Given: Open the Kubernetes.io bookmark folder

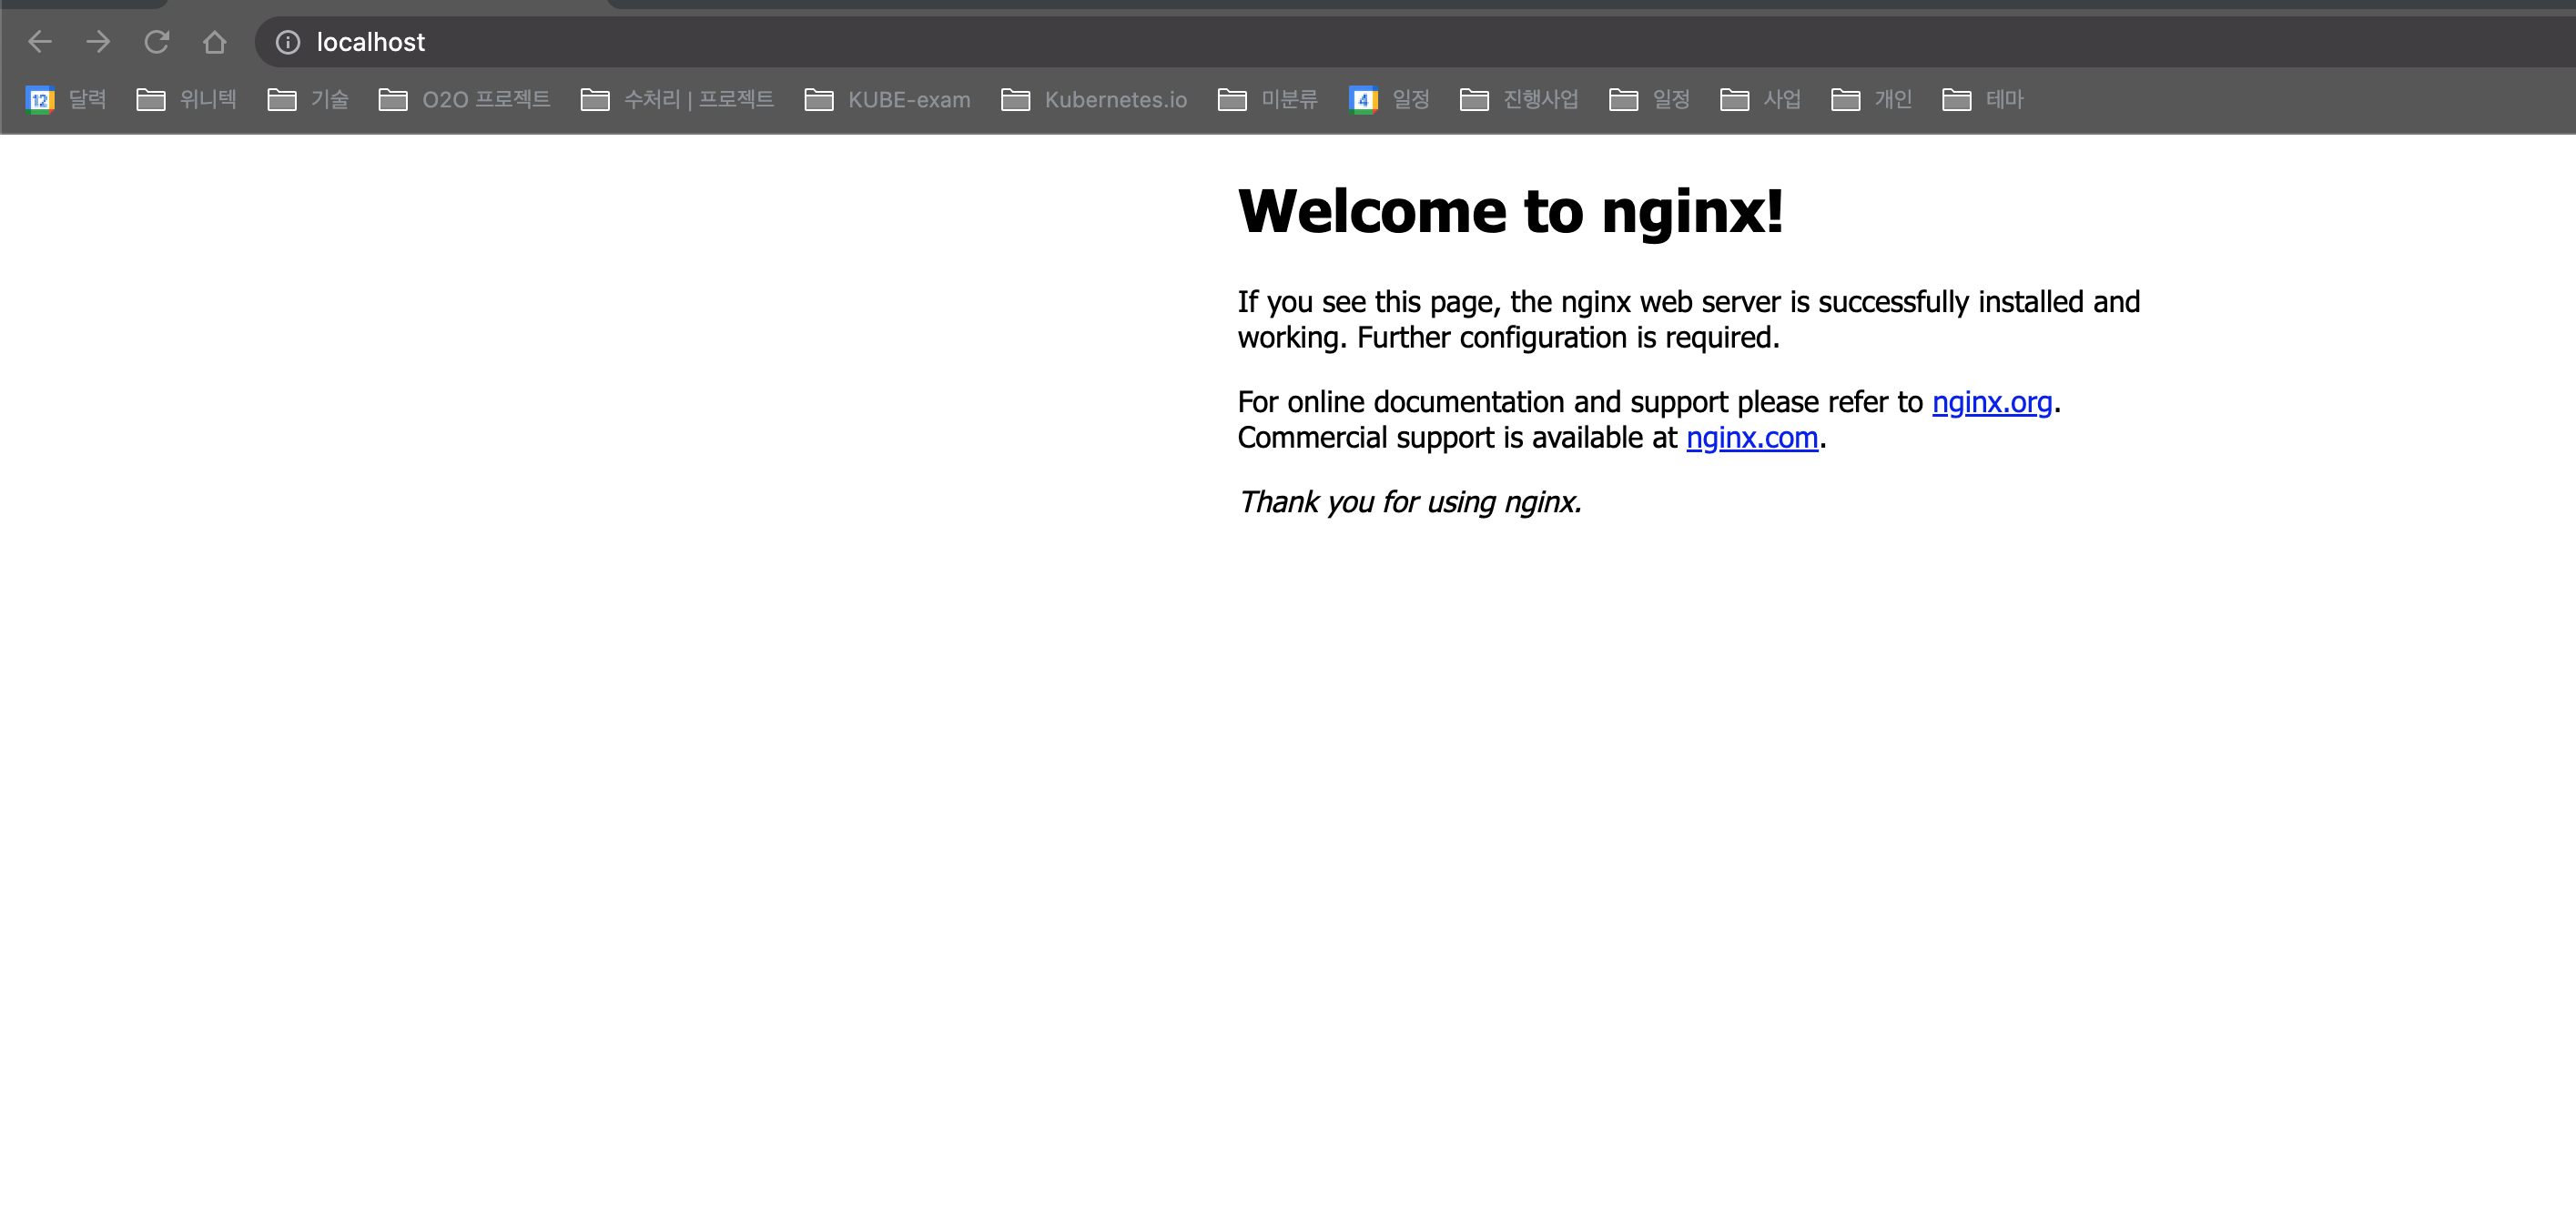Looking at the screenshot, I should pos(1094,99).
